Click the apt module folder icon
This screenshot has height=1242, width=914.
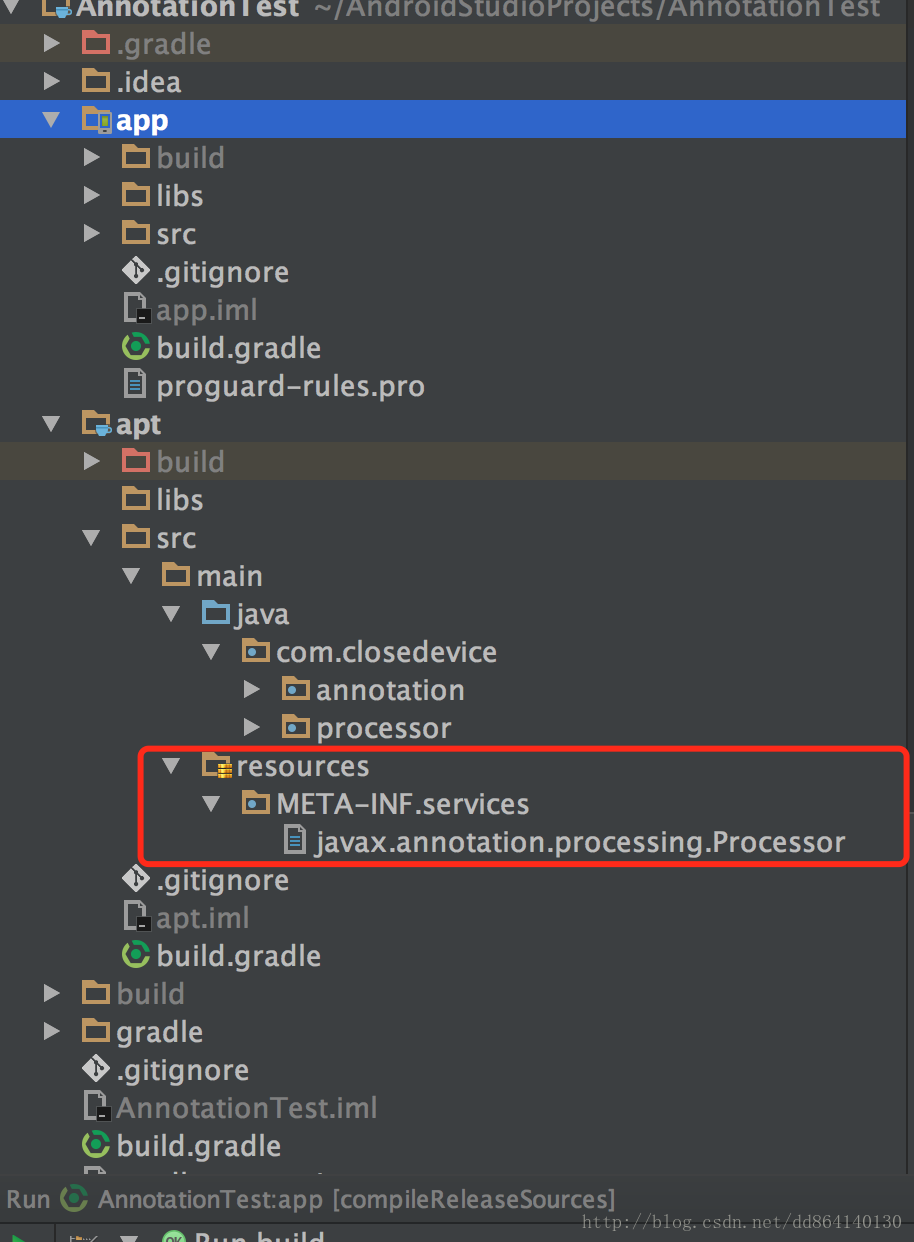[97, 424]
